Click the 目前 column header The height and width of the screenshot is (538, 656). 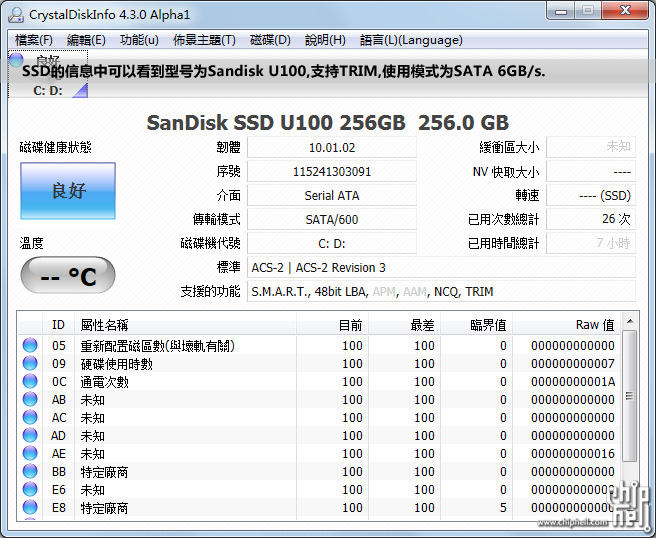[333, 325]
